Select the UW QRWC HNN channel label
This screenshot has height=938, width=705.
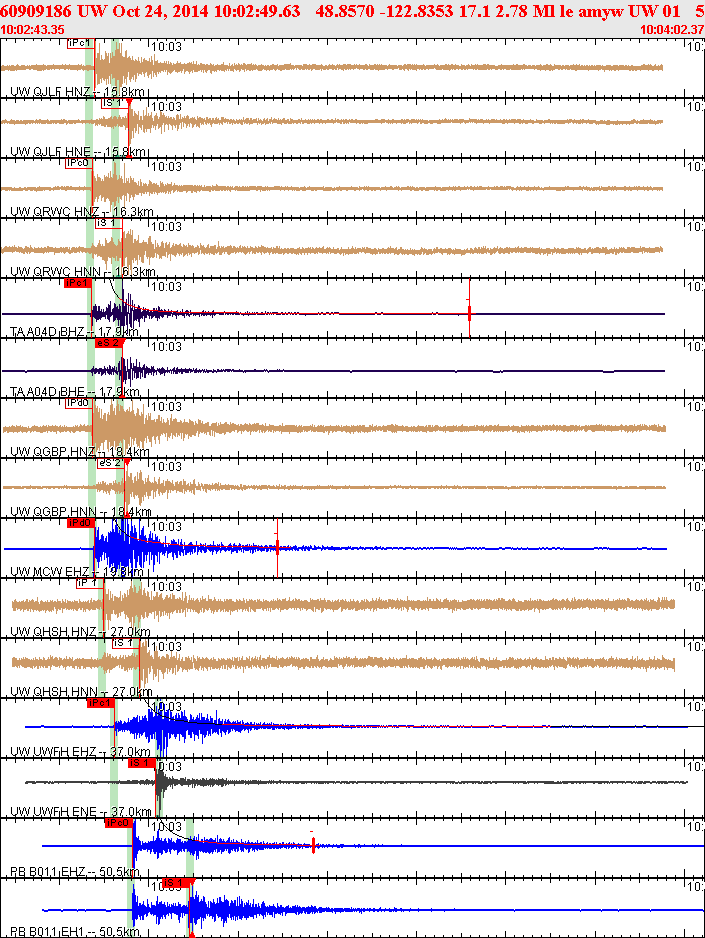[83, 272]
